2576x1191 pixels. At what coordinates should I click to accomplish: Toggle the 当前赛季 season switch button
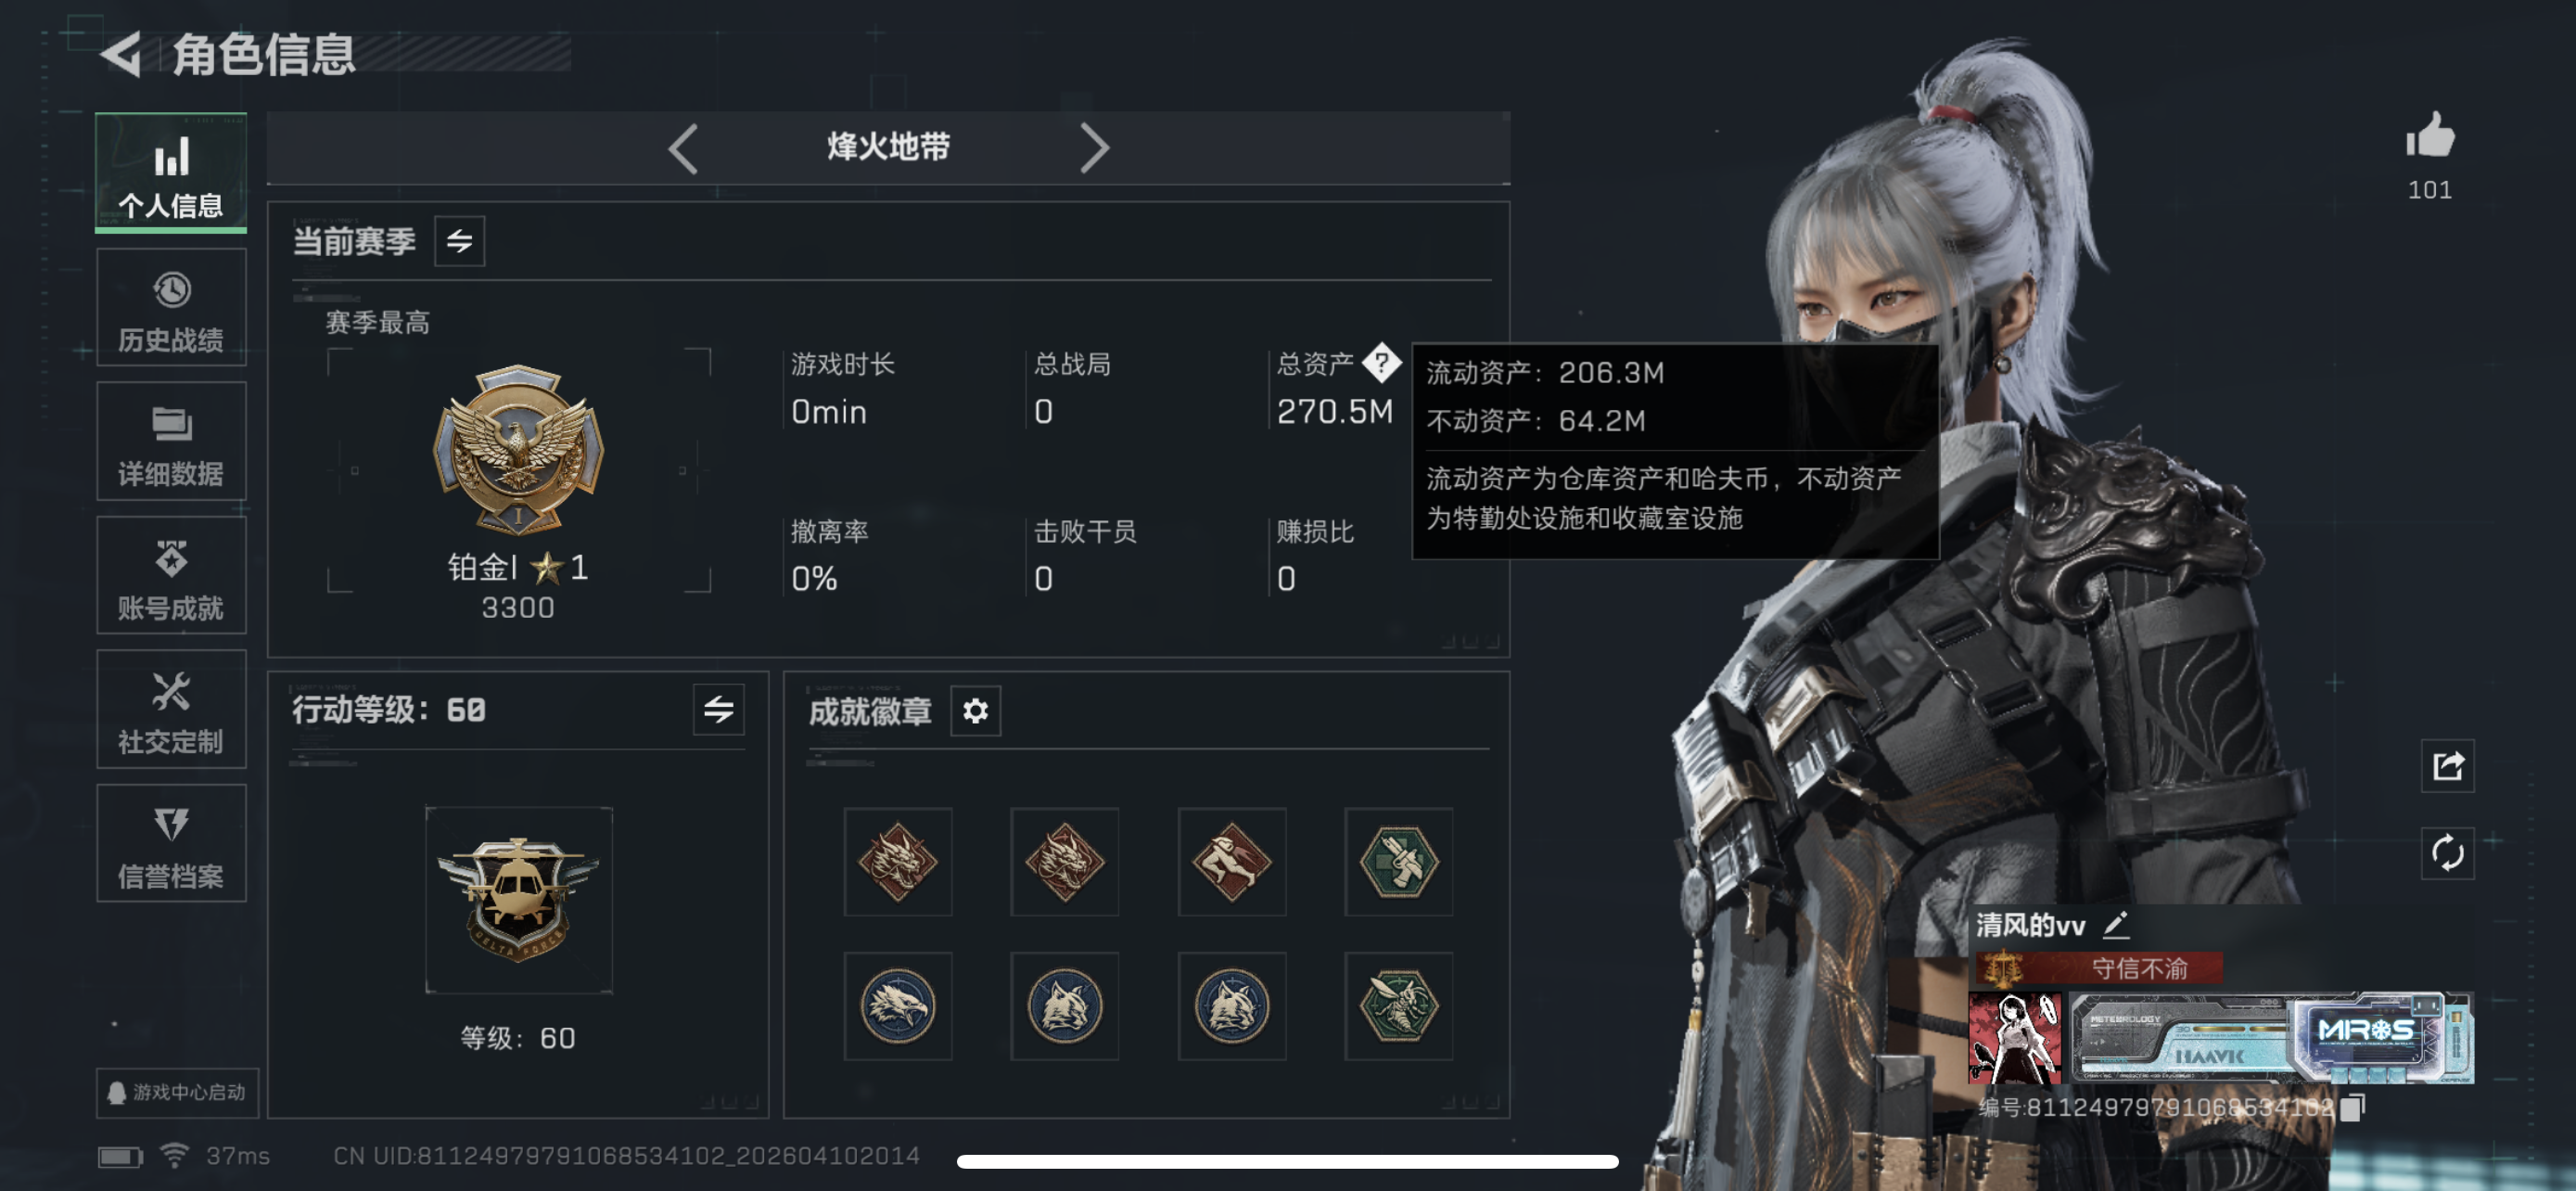click(x=459, y=241)
